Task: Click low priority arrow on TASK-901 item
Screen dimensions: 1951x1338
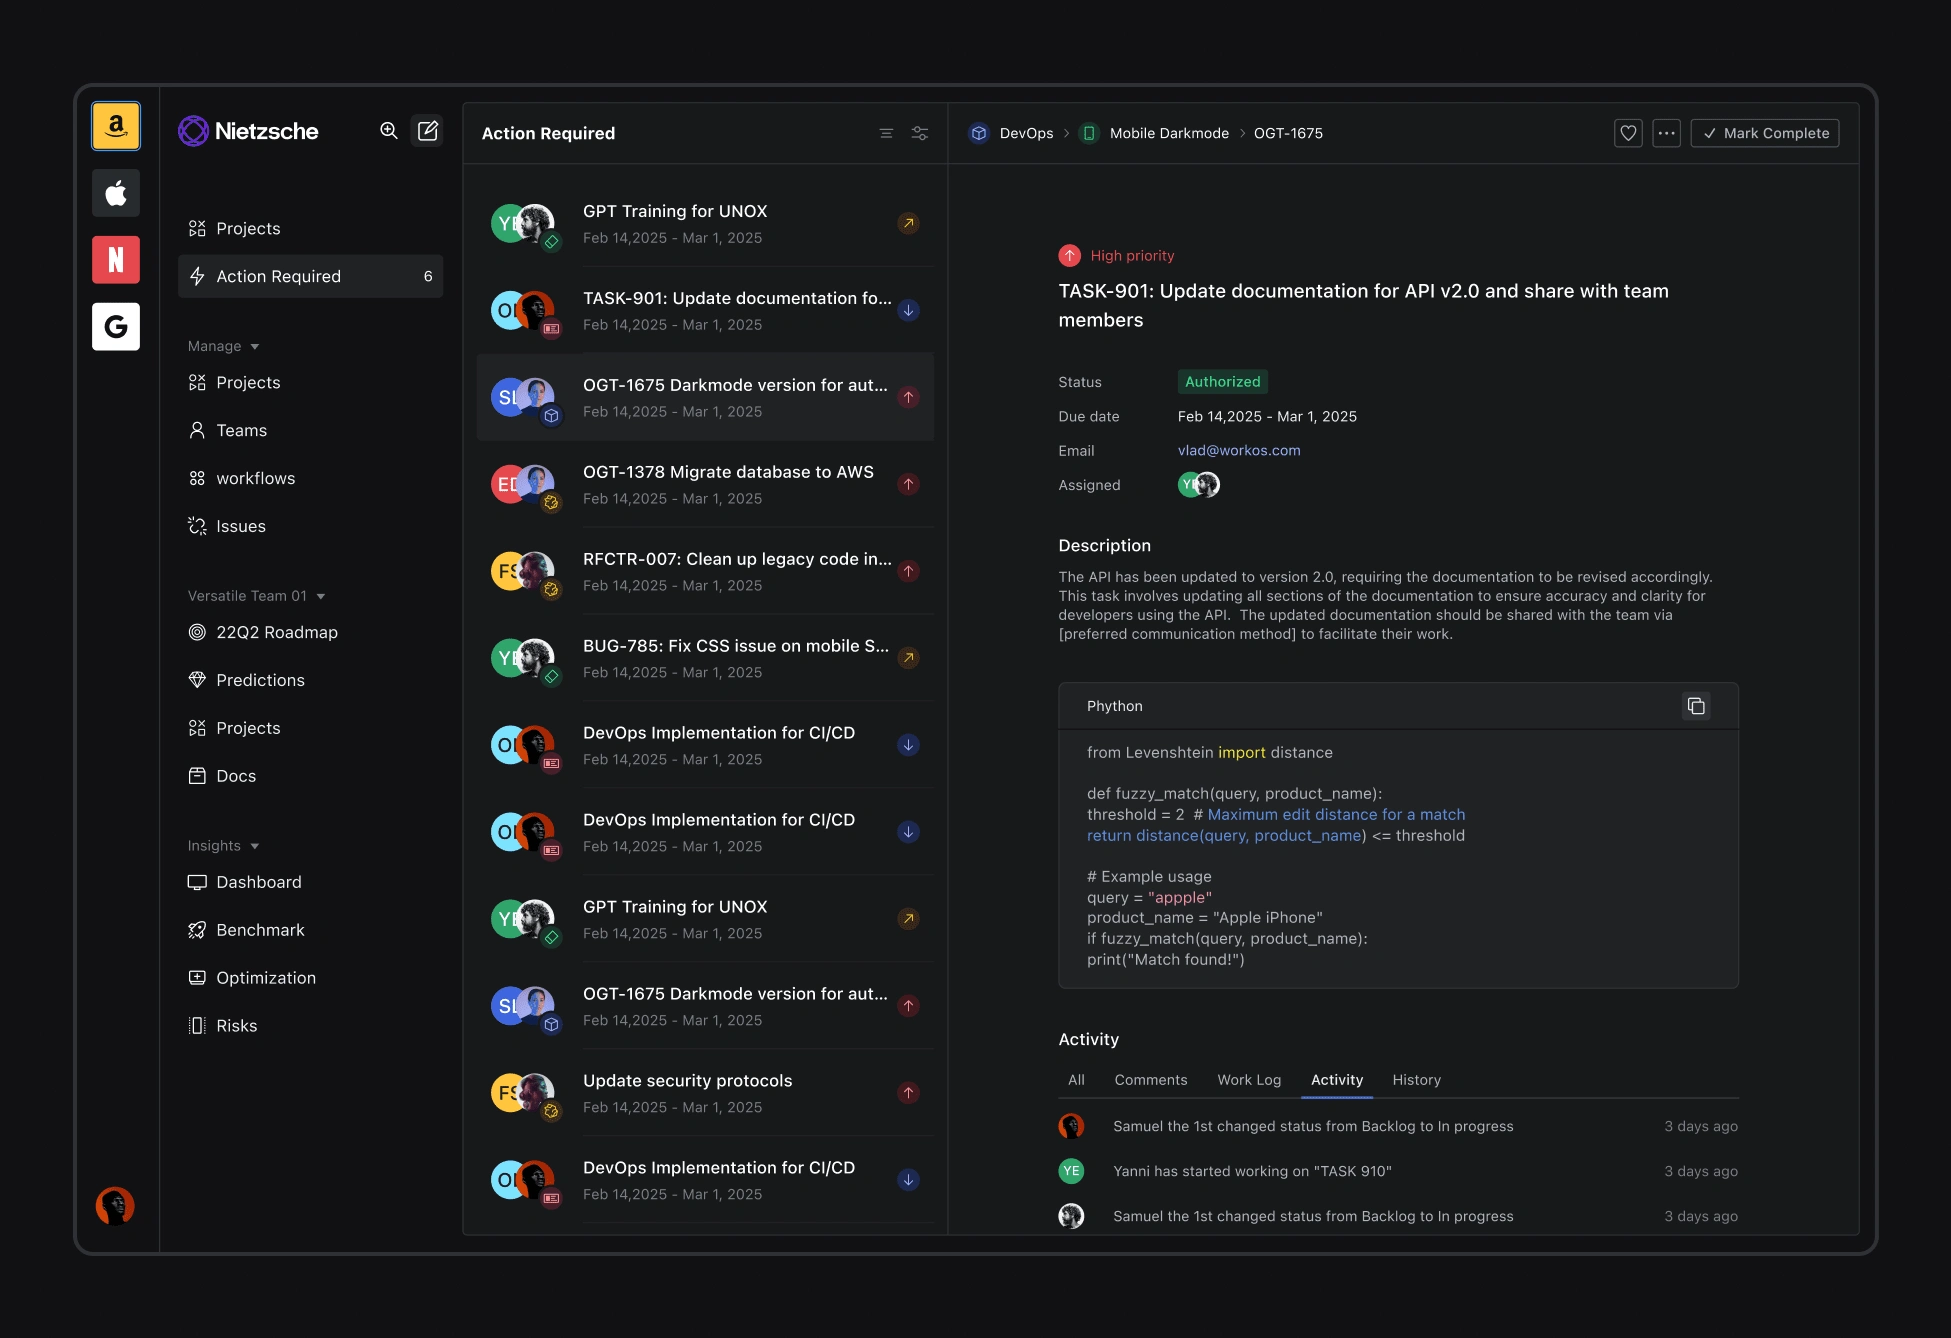Action: tap(908, 311)
